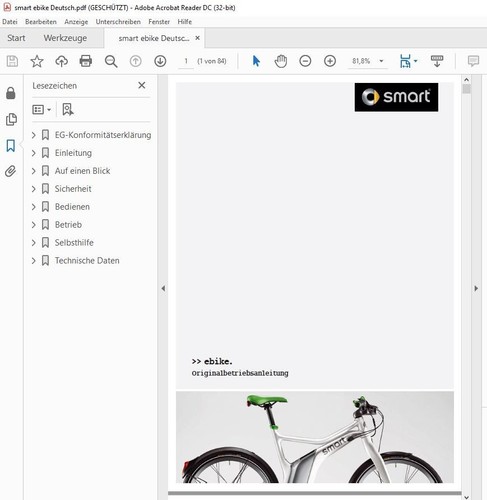
Task: Open the Datei menu
Action: pos(10,22)
